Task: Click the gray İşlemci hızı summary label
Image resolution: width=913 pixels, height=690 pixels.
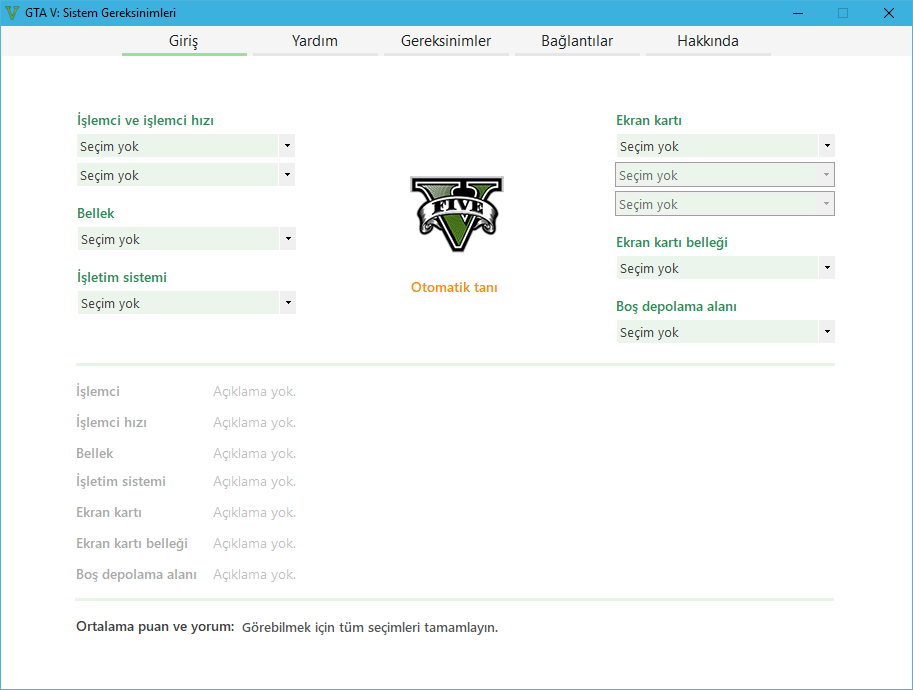Action: coord(111,423)
